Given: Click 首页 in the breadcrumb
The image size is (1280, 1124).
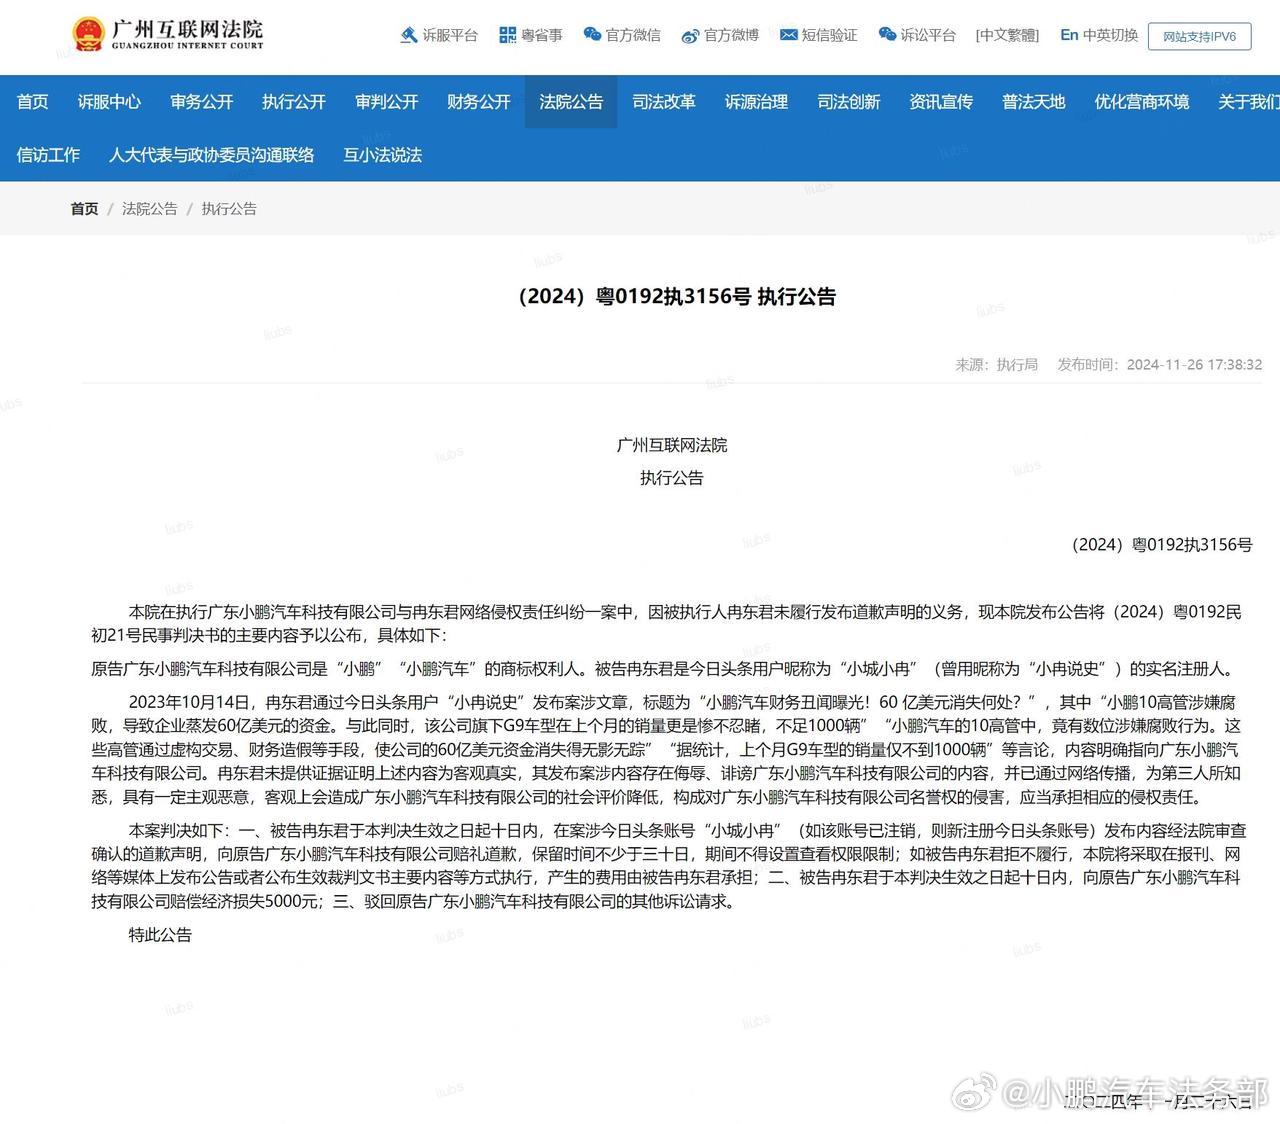Looking at the screenshot, I should tap(84, 208).
